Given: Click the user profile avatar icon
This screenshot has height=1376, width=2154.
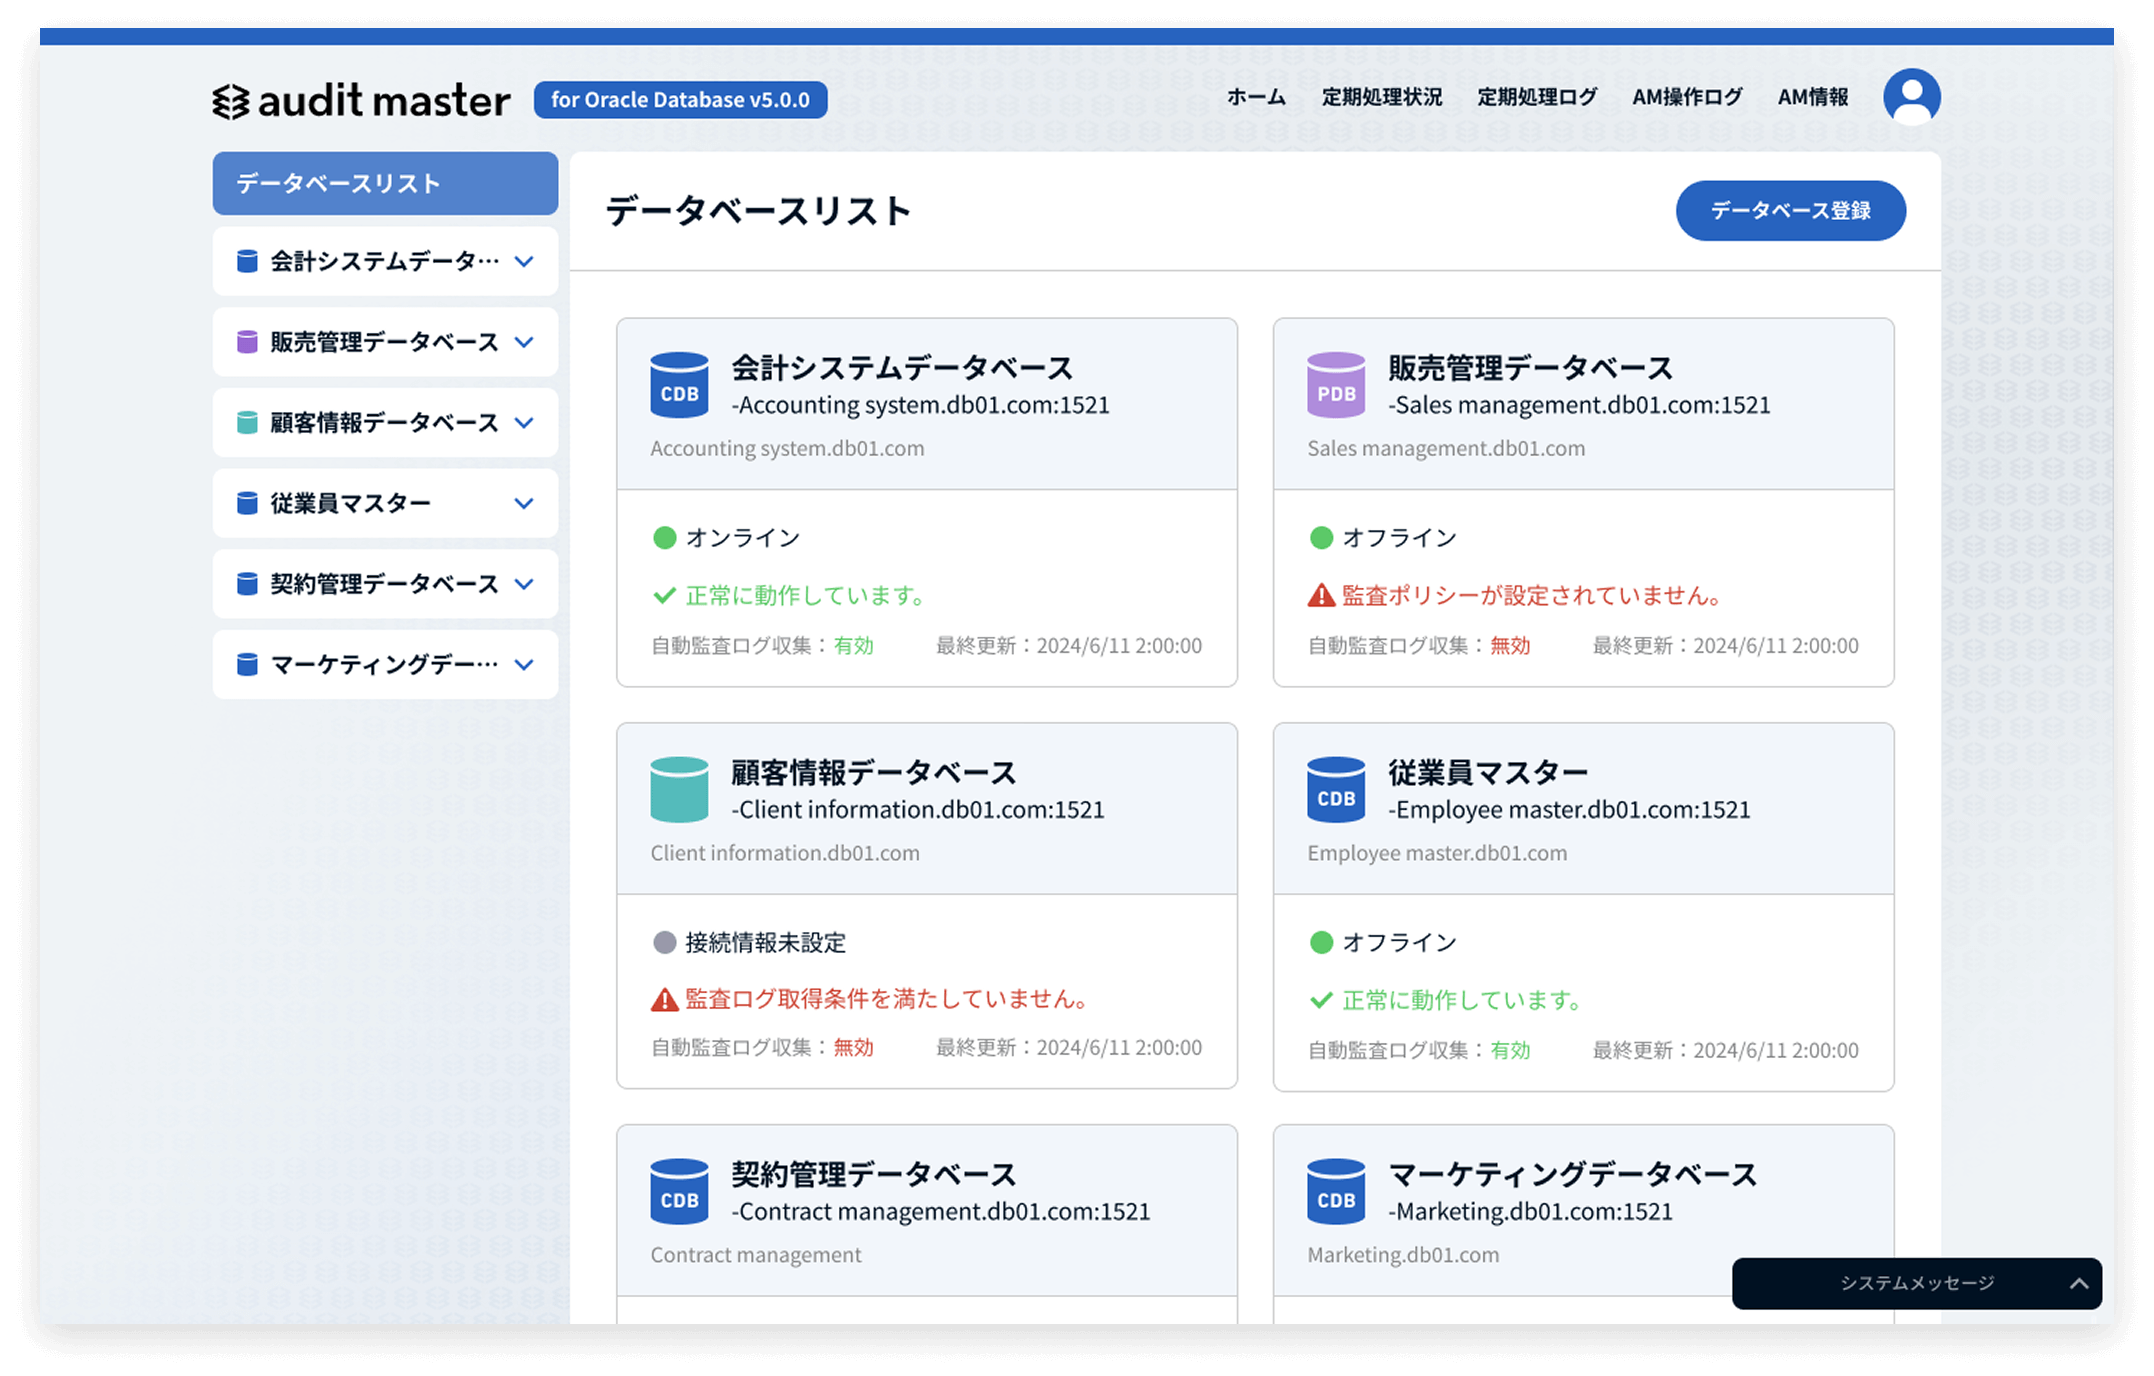Looking at the screenshot, I should click(1911, 97).
